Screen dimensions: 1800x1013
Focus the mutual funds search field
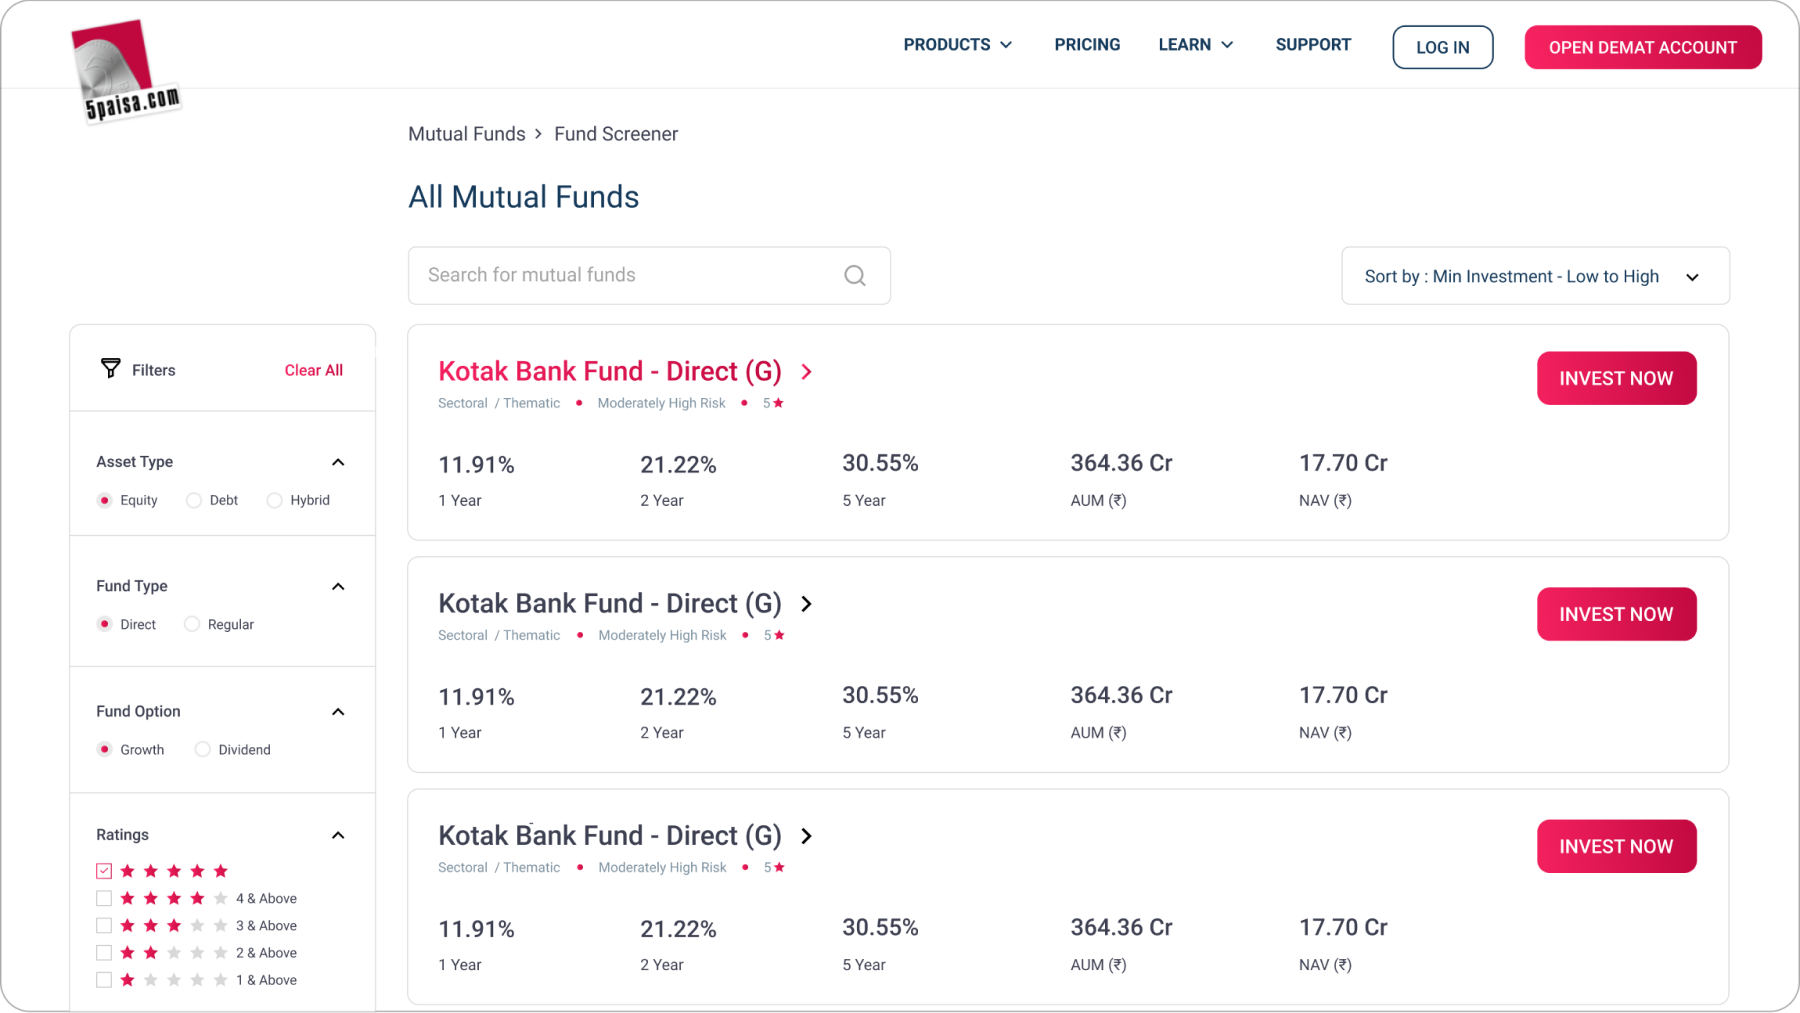click(649, 276)
